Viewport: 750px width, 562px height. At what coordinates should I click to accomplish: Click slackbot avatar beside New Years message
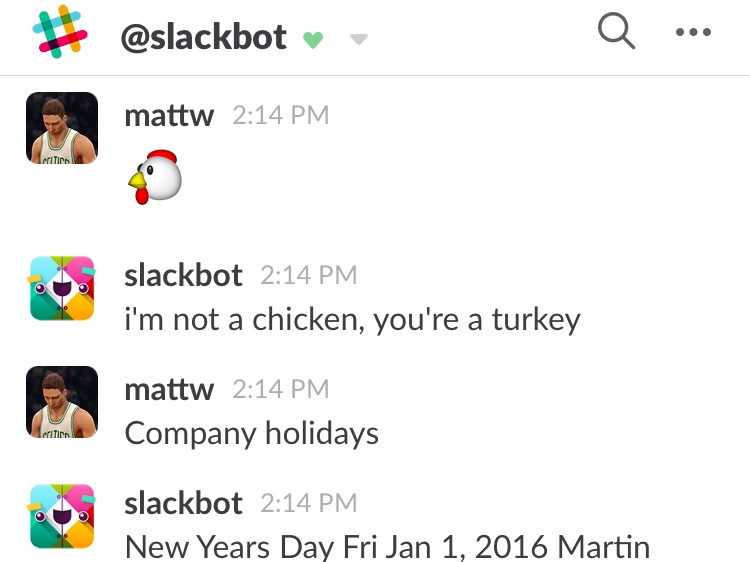click(62, 516)
